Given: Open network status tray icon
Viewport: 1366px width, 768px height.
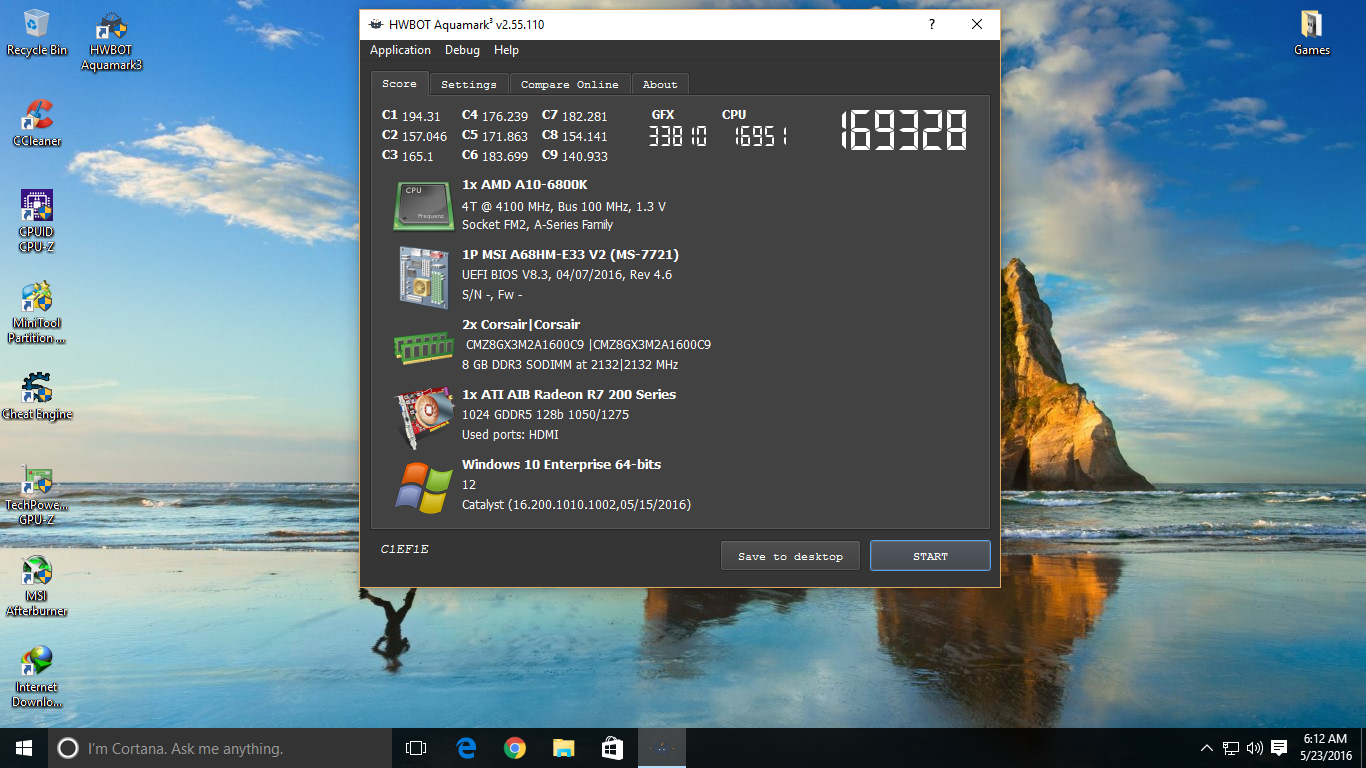Looking at the screenshot, I should point(1231,748).
